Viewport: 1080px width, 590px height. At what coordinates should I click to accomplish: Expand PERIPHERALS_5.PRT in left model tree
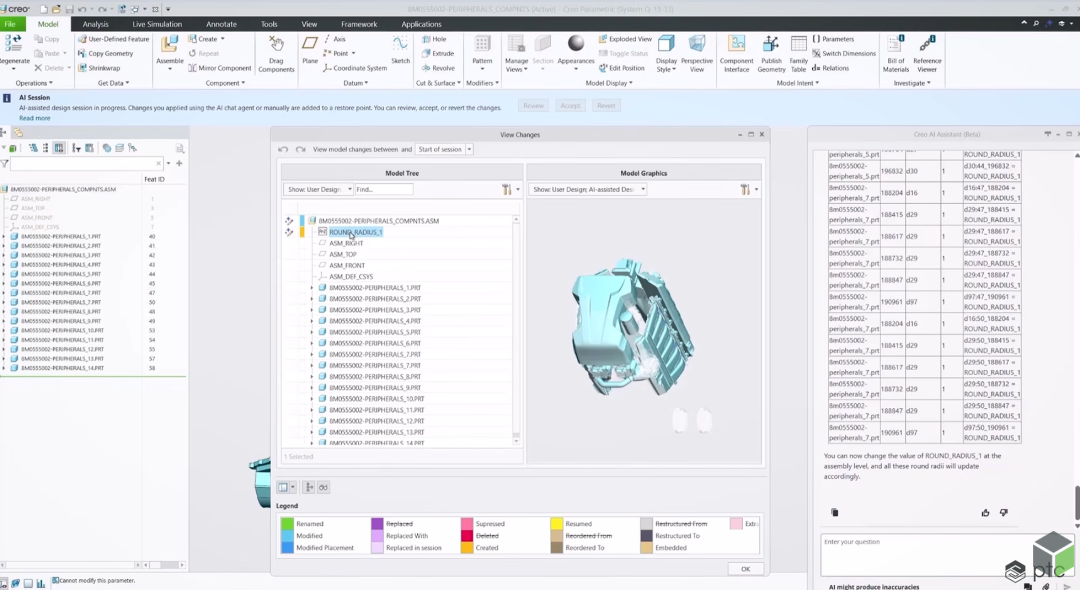pyautogui.click(x=4, y=274)
